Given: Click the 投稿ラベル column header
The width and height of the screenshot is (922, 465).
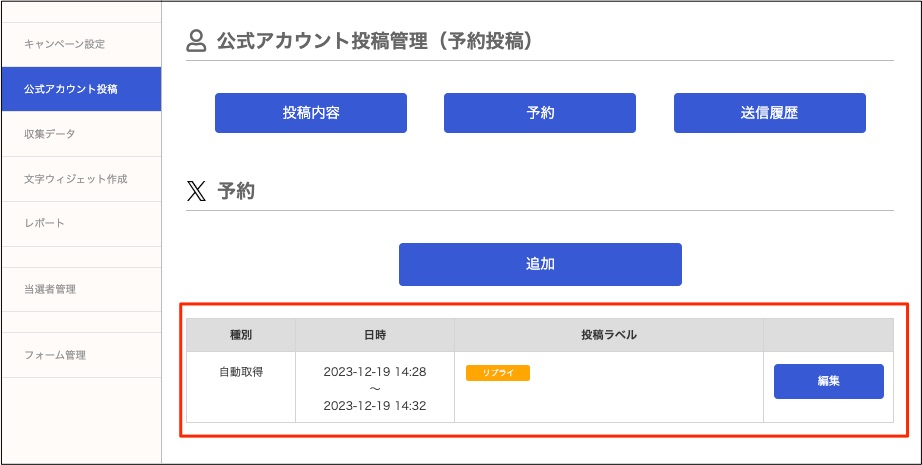Looking at the screenshot, I should (x=608, y=335).
